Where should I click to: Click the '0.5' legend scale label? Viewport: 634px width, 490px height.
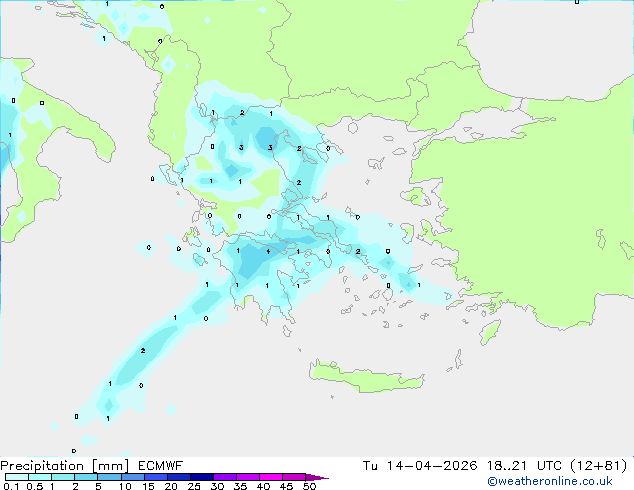point(35,486)
